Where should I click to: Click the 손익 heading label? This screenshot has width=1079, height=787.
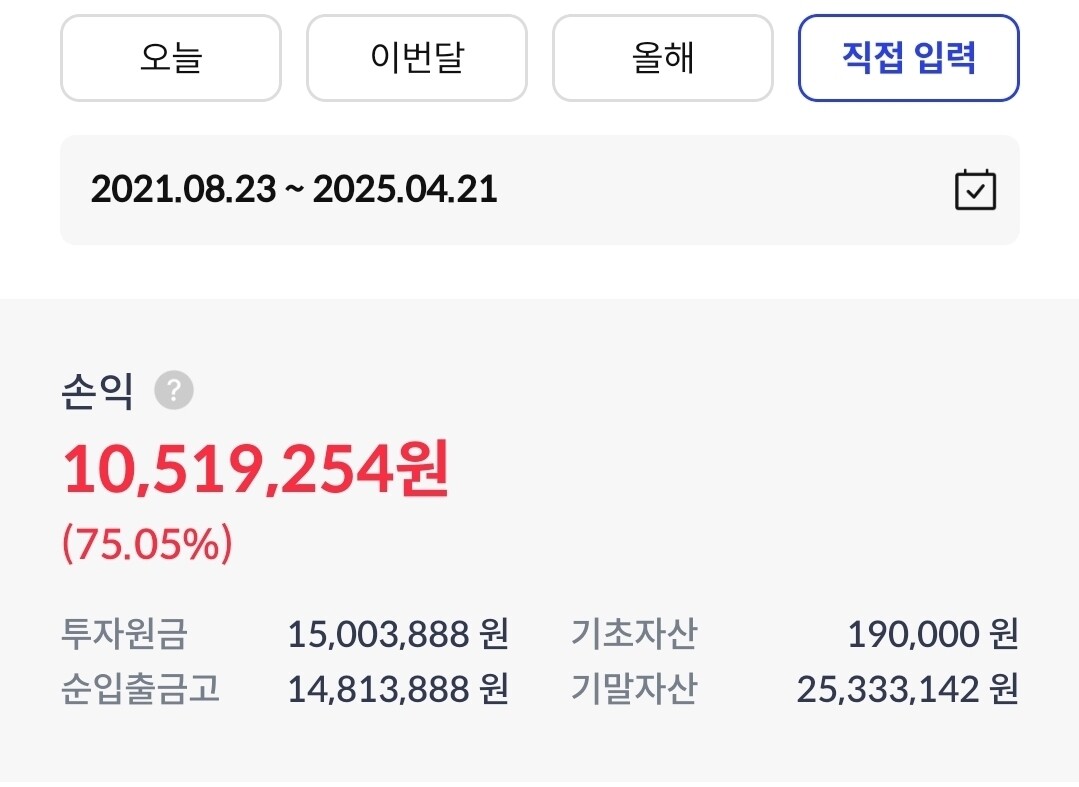point(97,391)
